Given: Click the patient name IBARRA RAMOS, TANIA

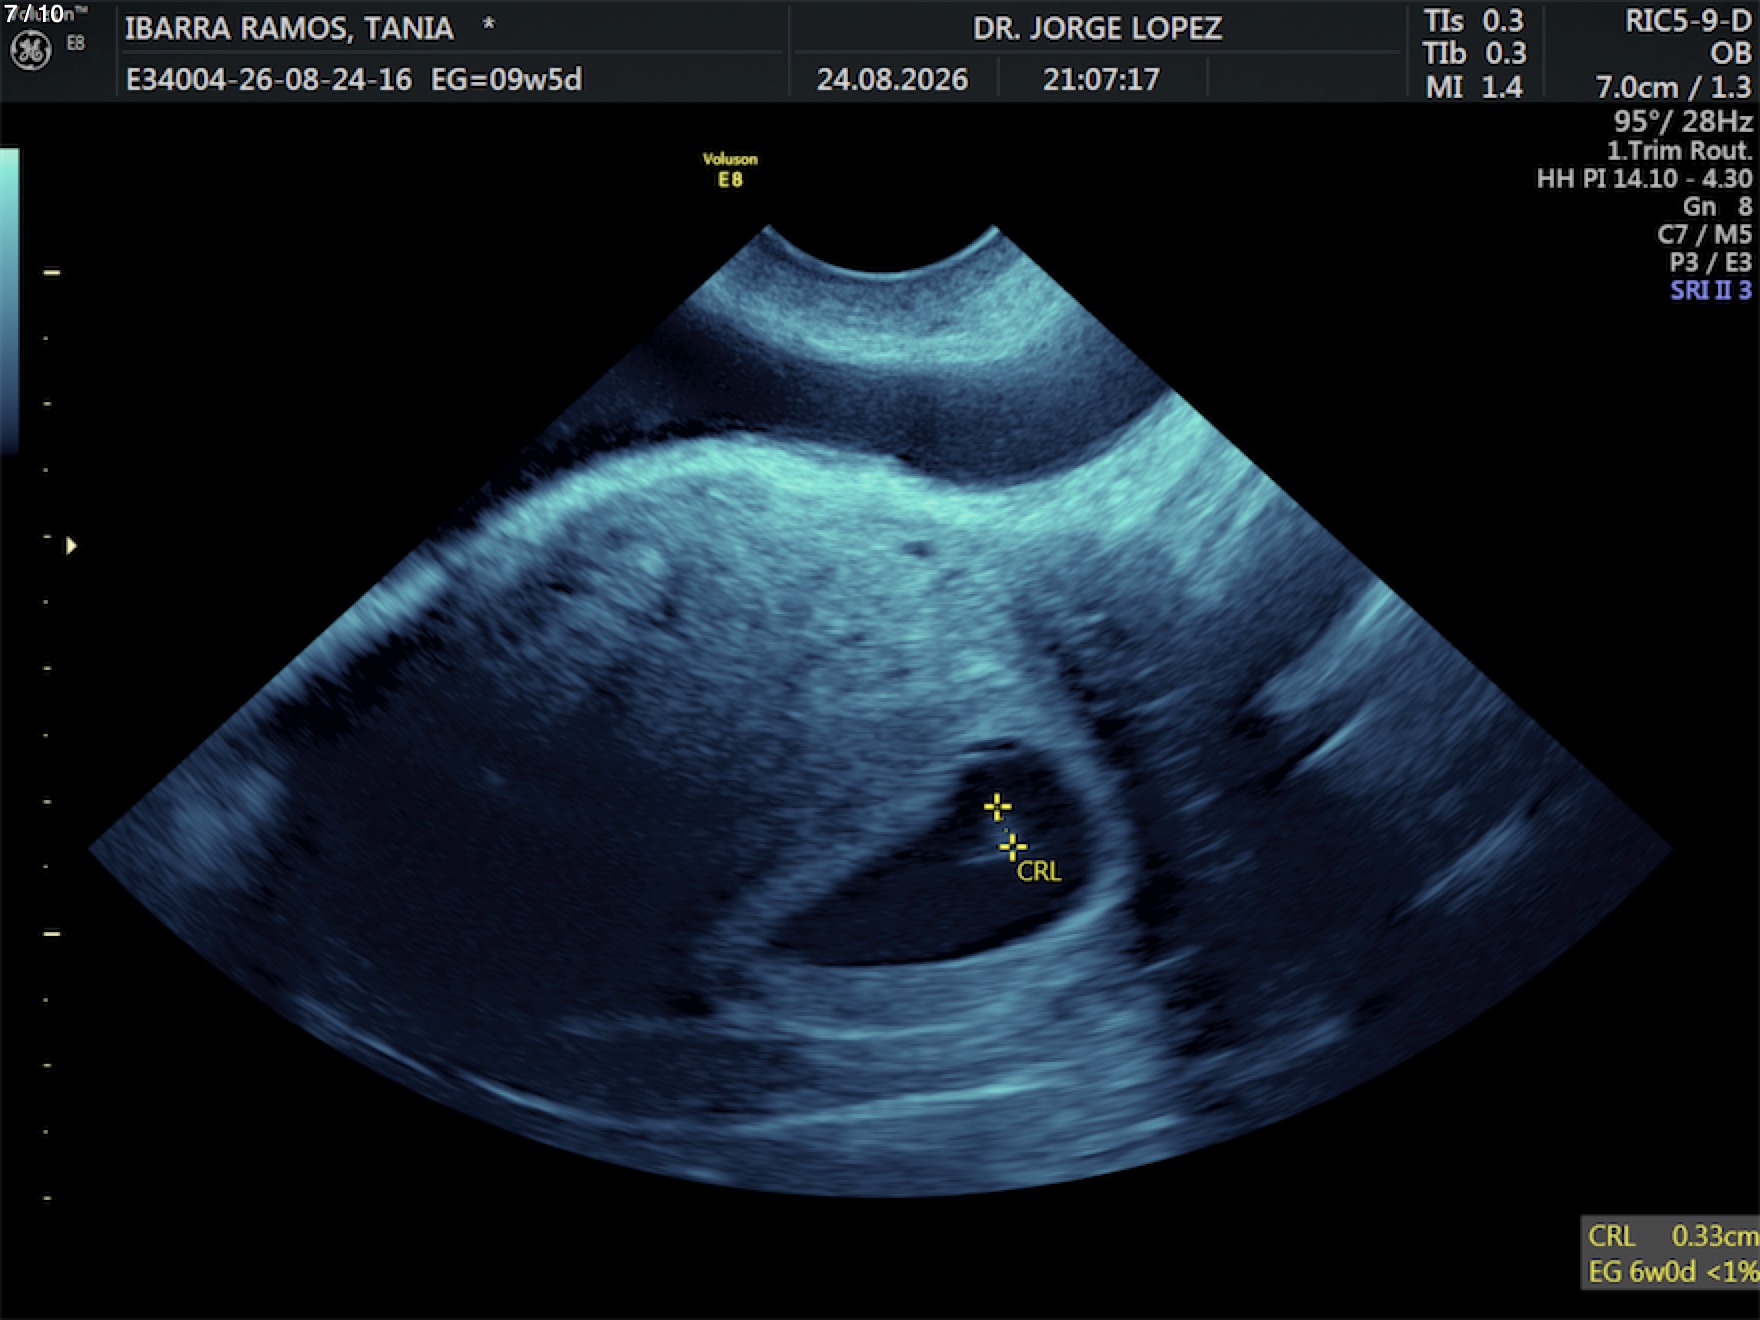Looking at the screenshot, I should (289, 28).
